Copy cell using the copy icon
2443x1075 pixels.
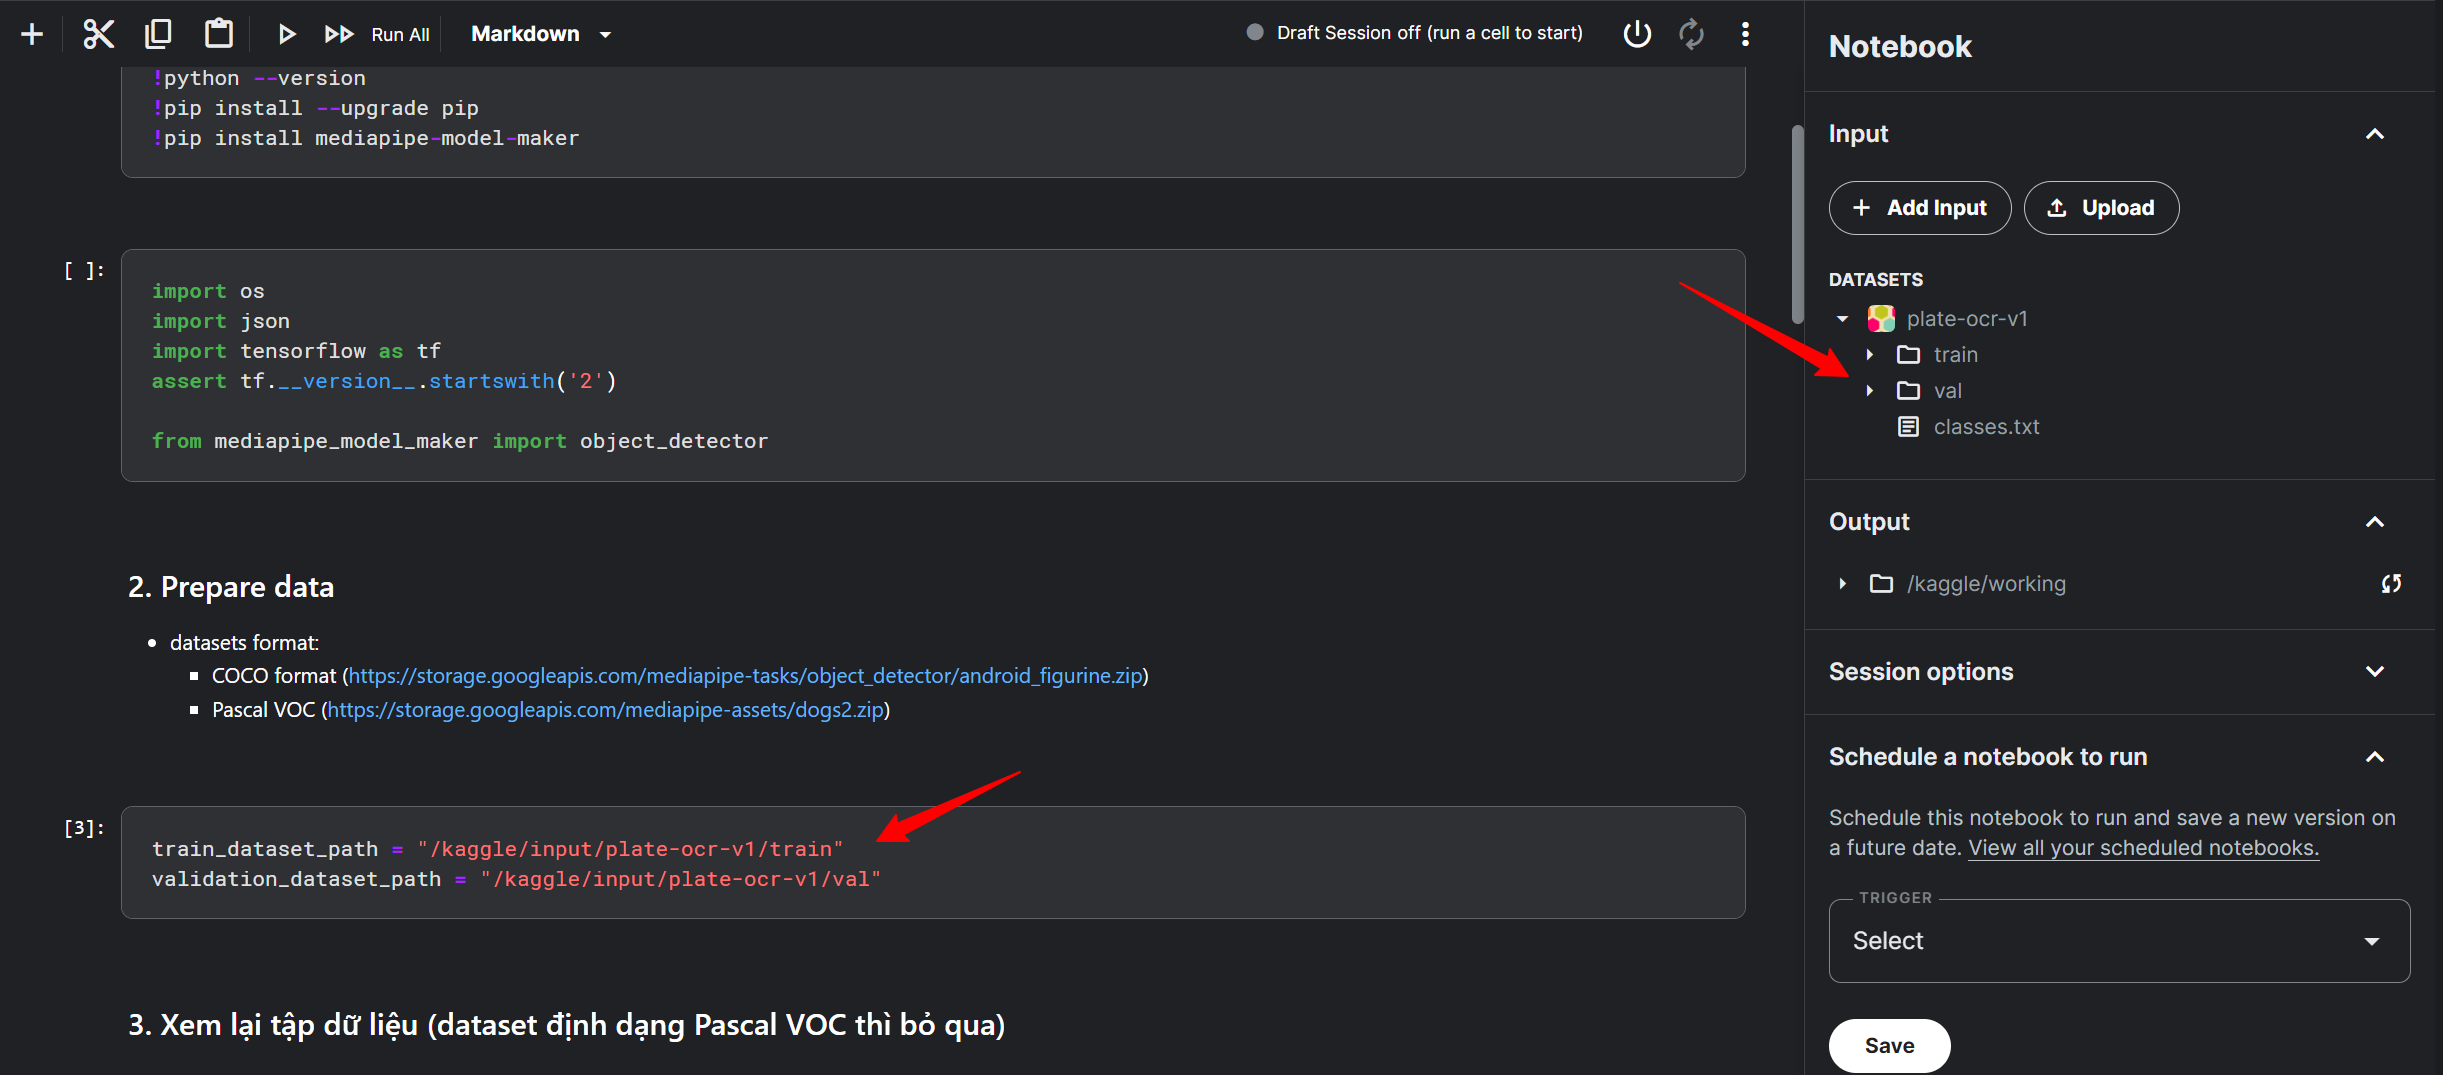158,34
